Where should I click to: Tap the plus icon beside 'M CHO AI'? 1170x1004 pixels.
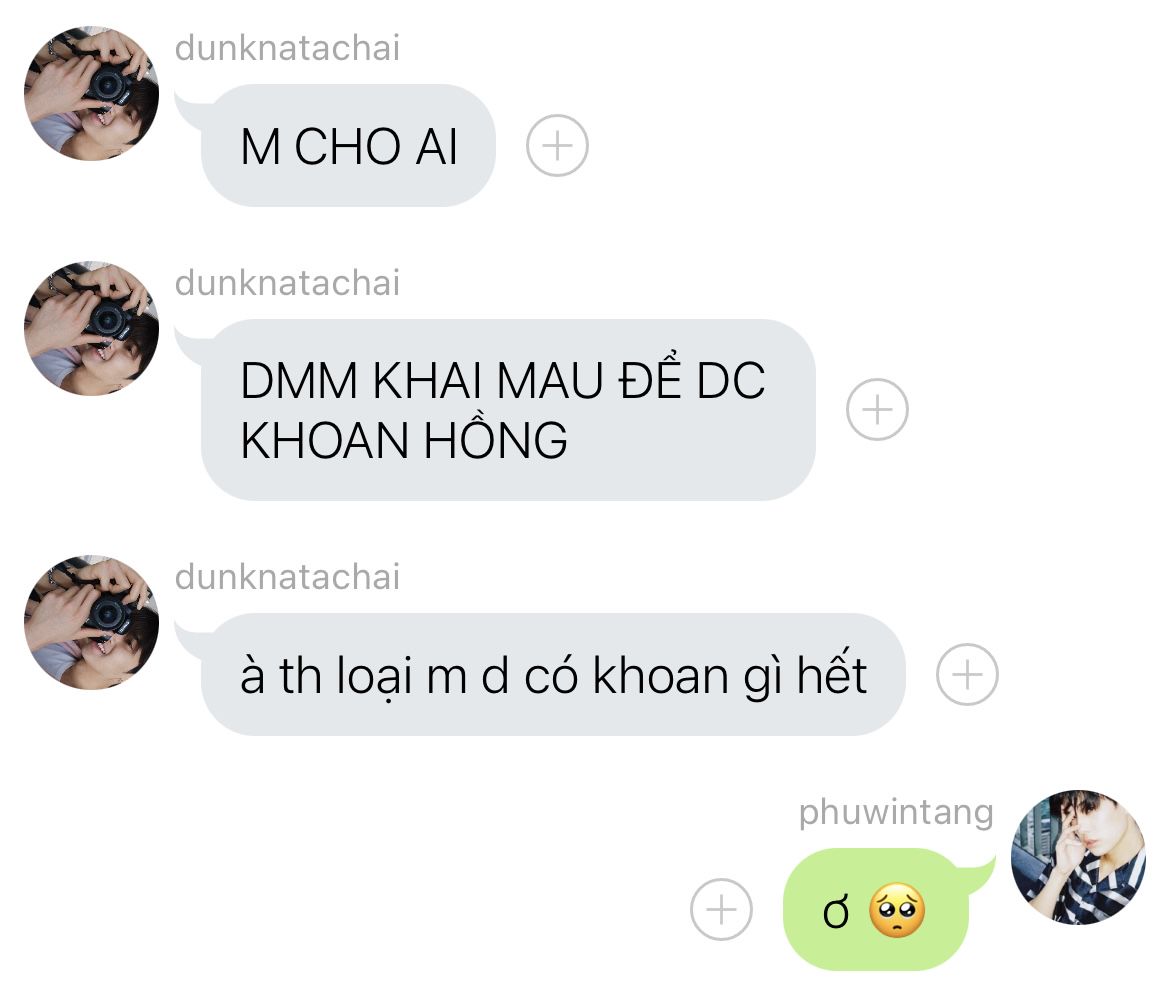coord(557,145)
